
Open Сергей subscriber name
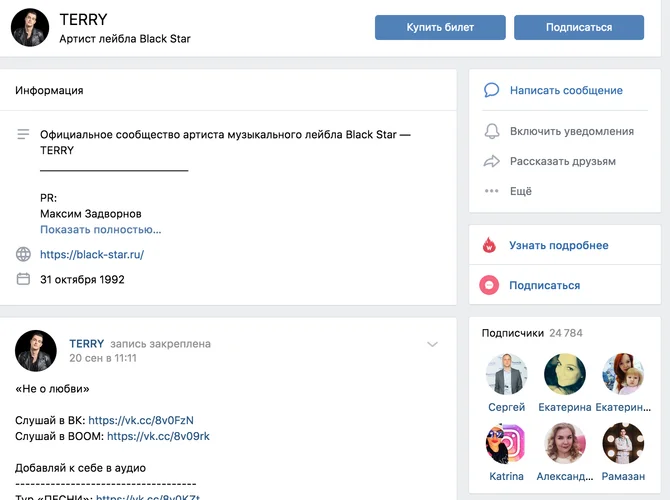tap(506, 407)
